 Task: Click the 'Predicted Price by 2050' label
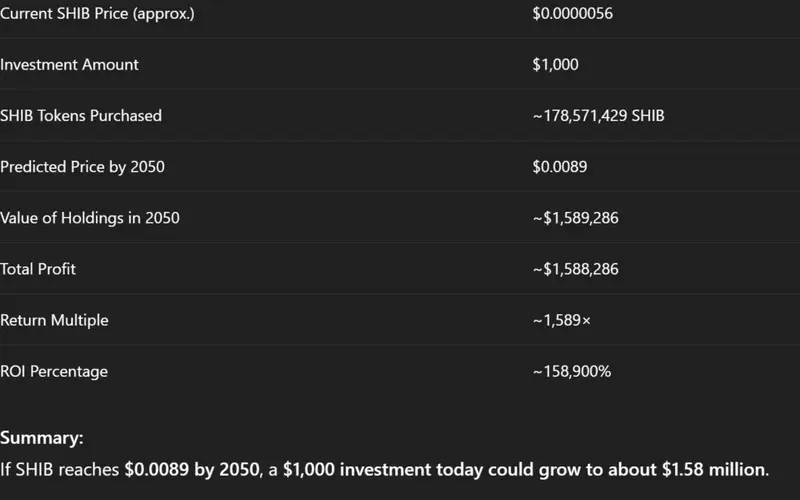83,167
